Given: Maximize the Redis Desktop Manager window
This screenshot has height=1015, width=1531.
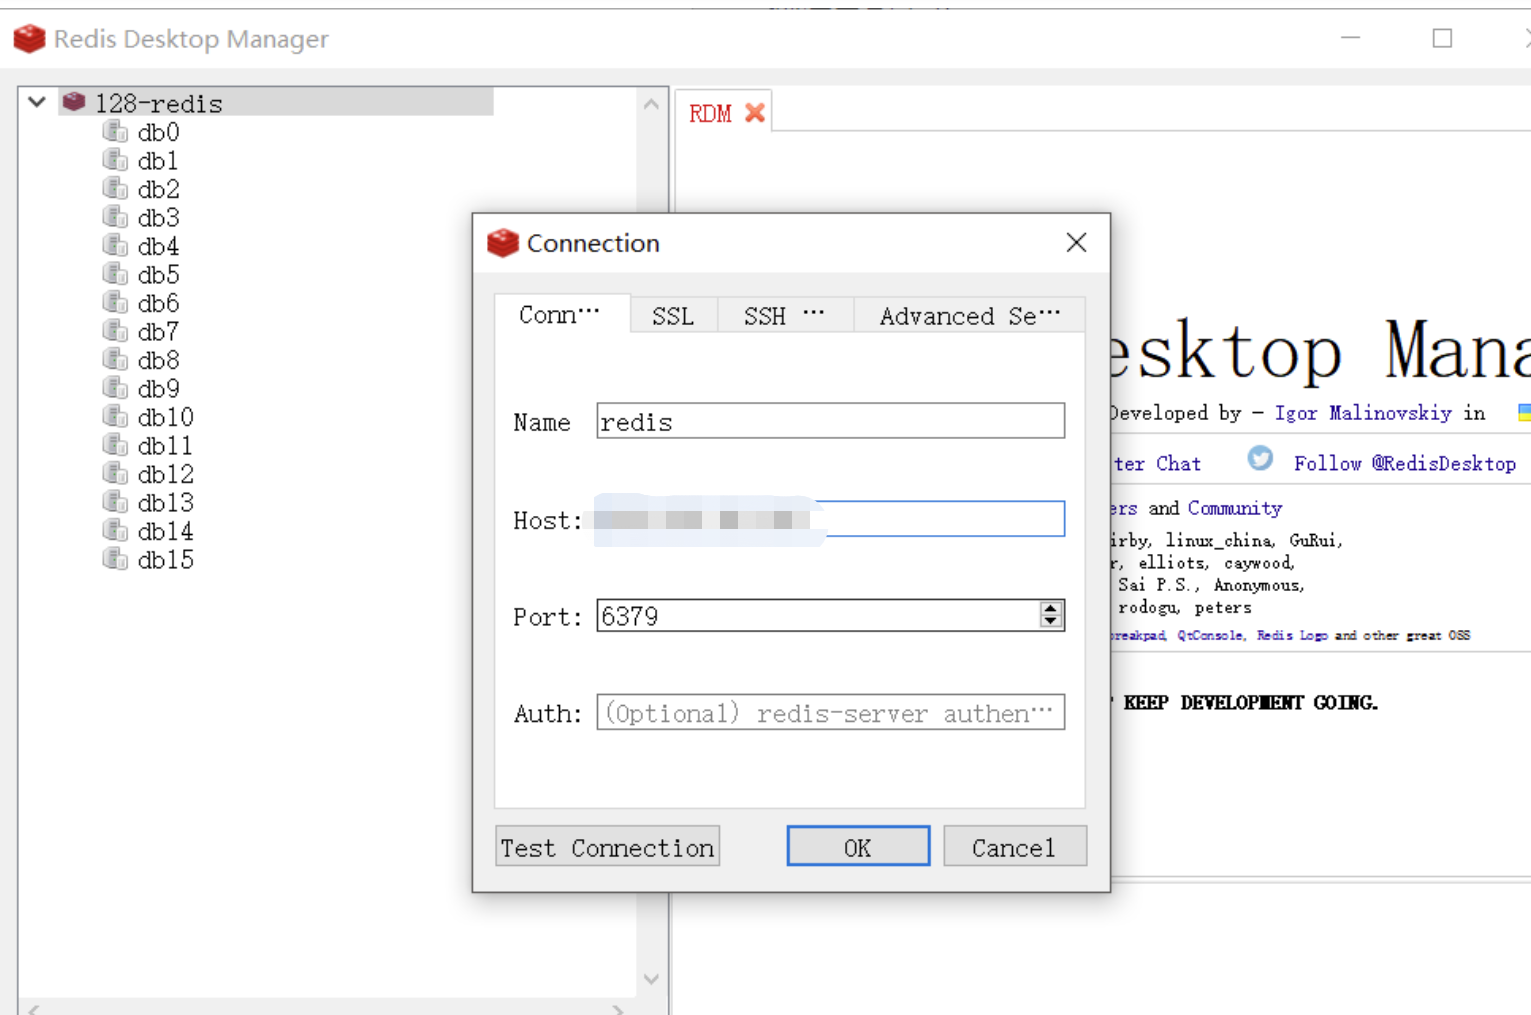Looking at the screenshot, I should [x=1442, y=38].
